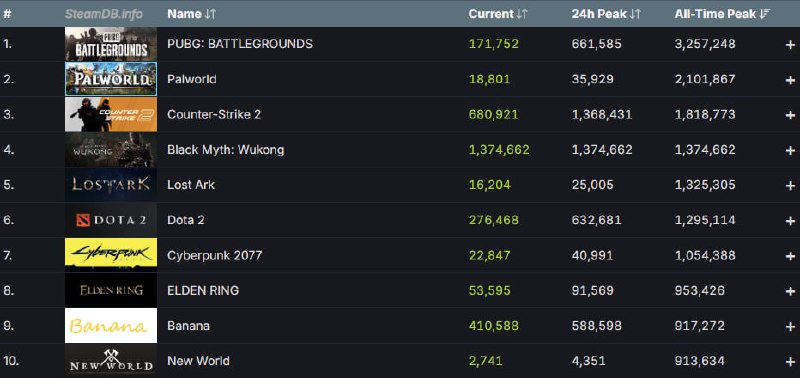This screenshot has width=800, height=378.
Task: Open Black Myth: Wukong name link
Action: (226, 149)
